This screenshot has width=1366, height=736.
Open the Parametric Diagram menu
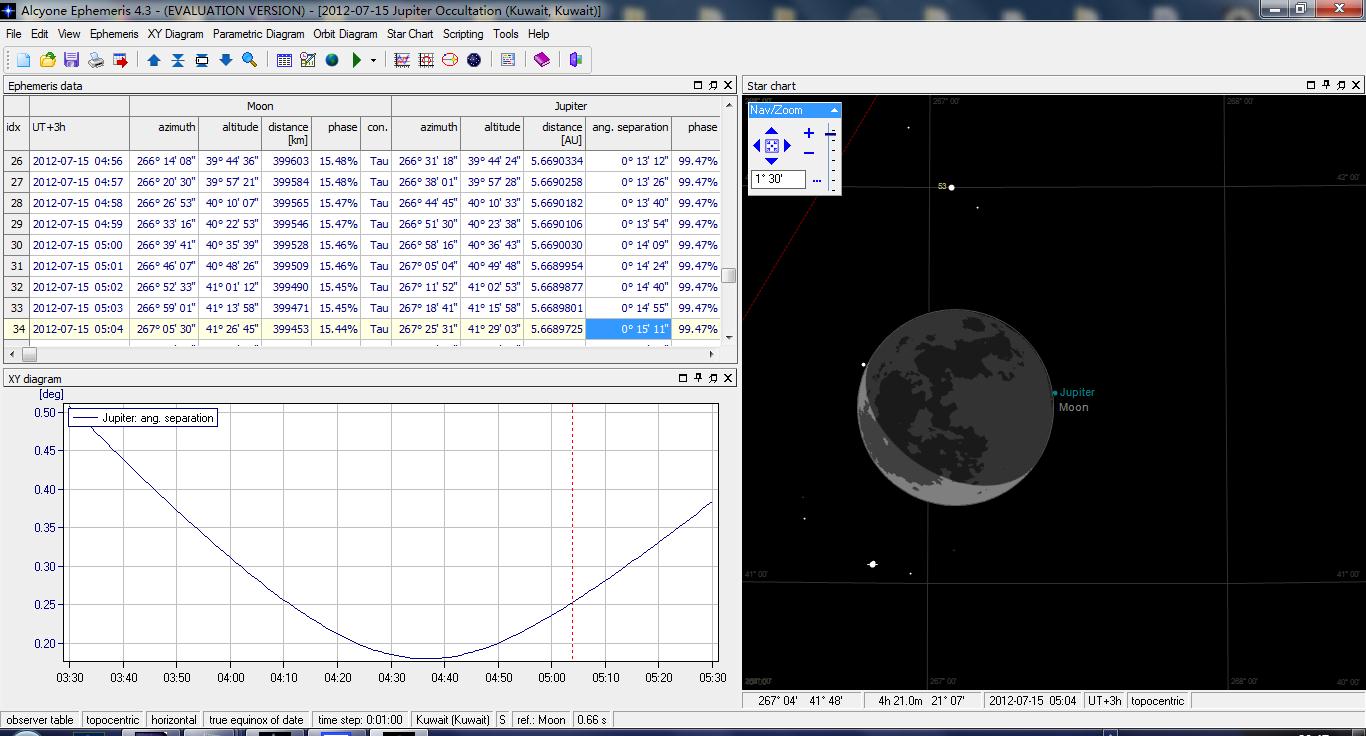pos(259,34)
